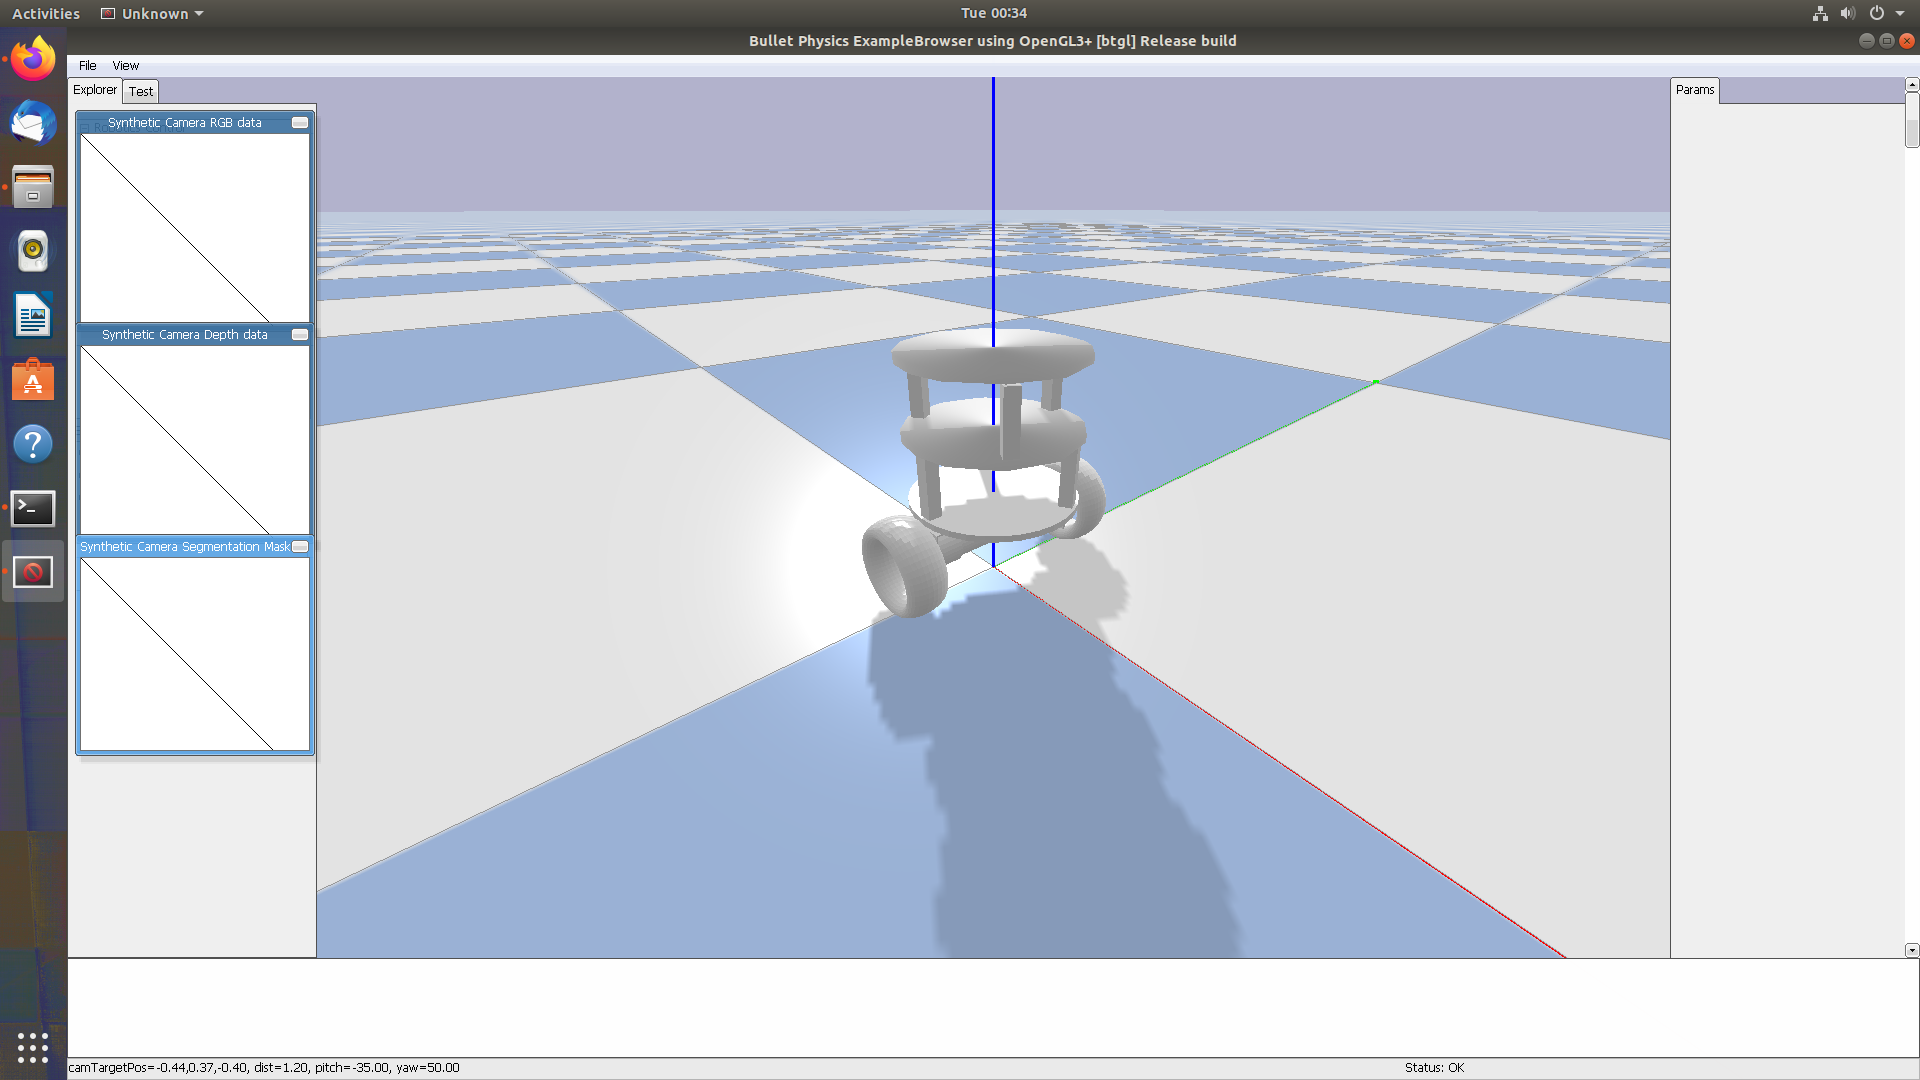Click scroll-up arrow in Params panel
1920x1080 pixels.
point(1912,85)
